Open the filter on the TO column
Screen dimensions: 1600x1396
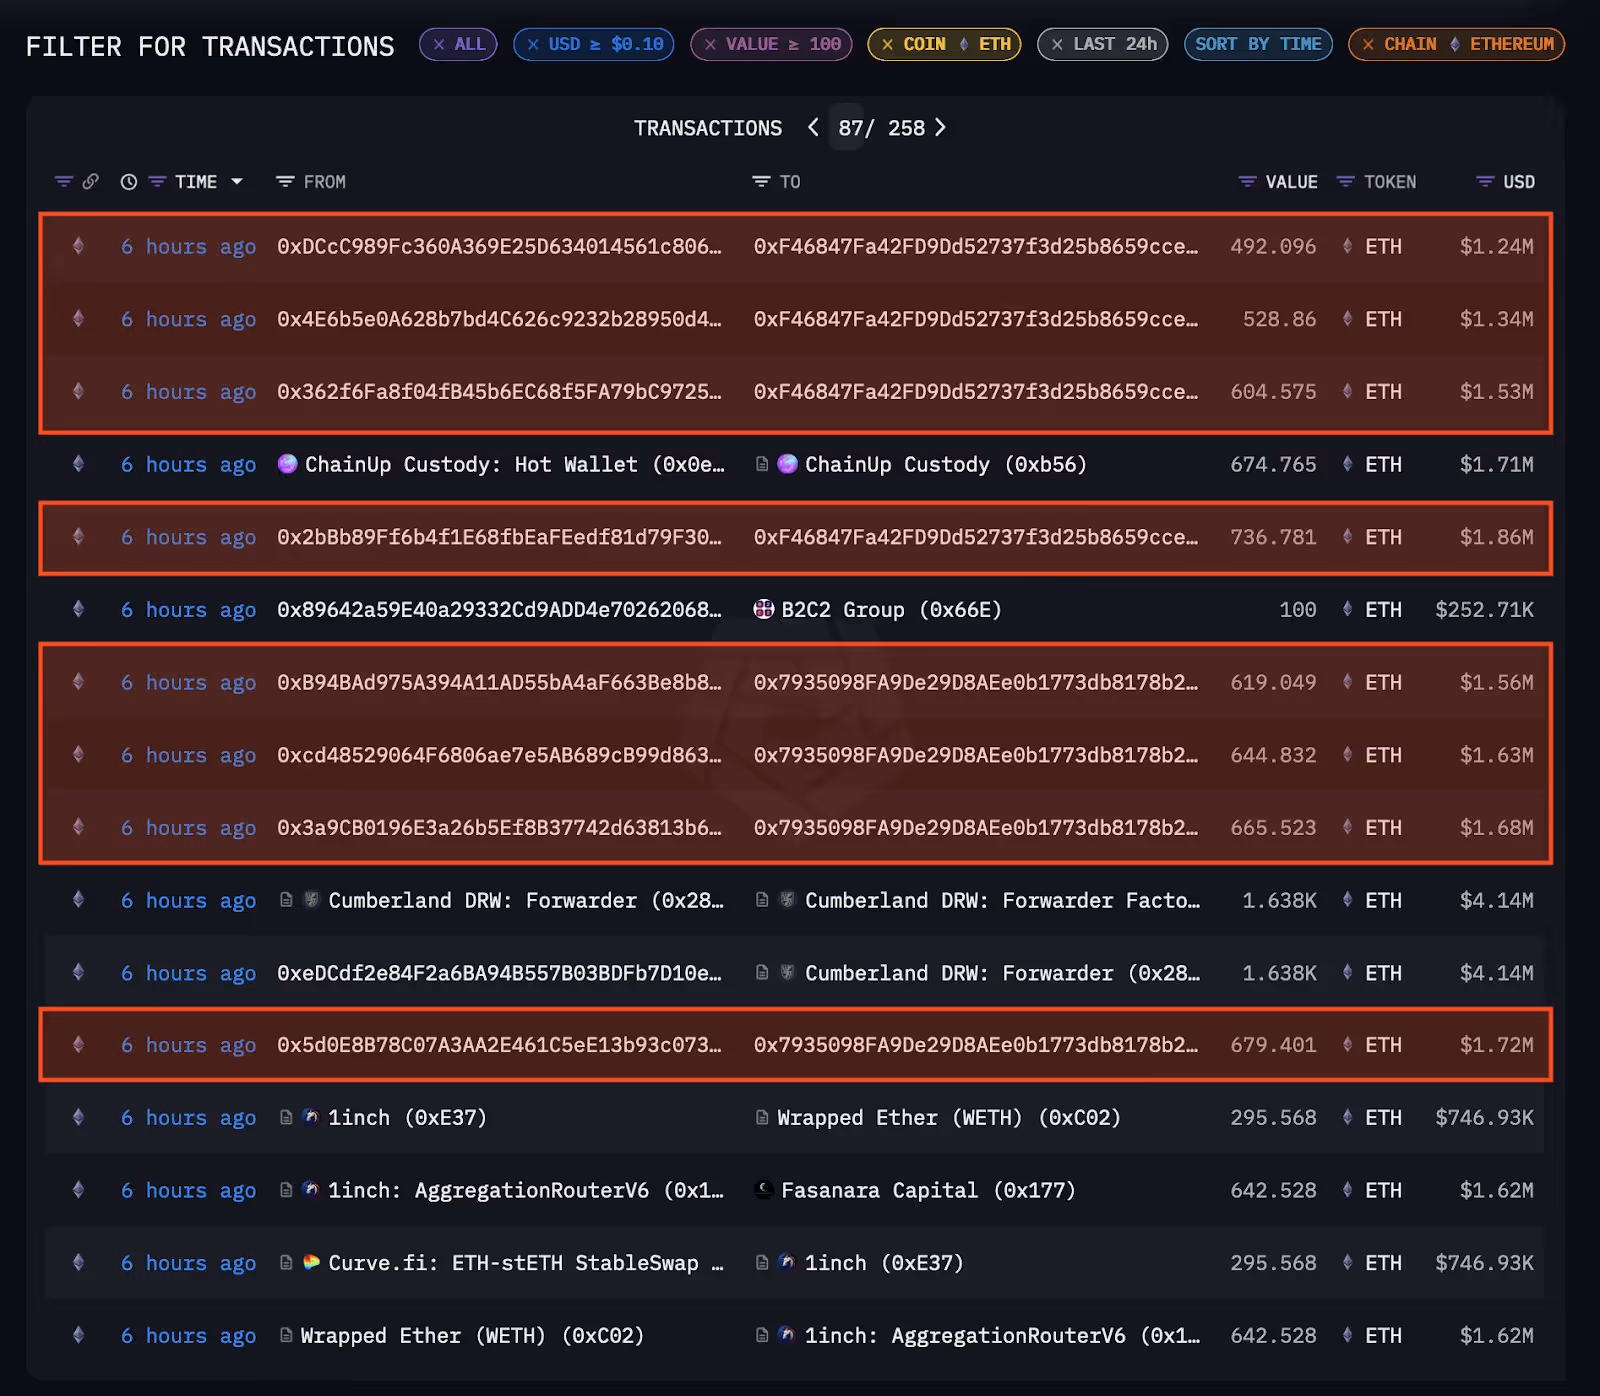[x=759, y=182]
